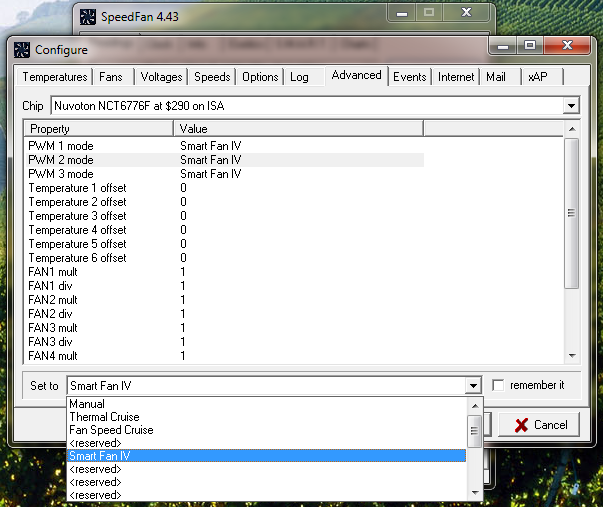Select the Temperature 5 offset row
603x507 pixels.
coord(225,244)
